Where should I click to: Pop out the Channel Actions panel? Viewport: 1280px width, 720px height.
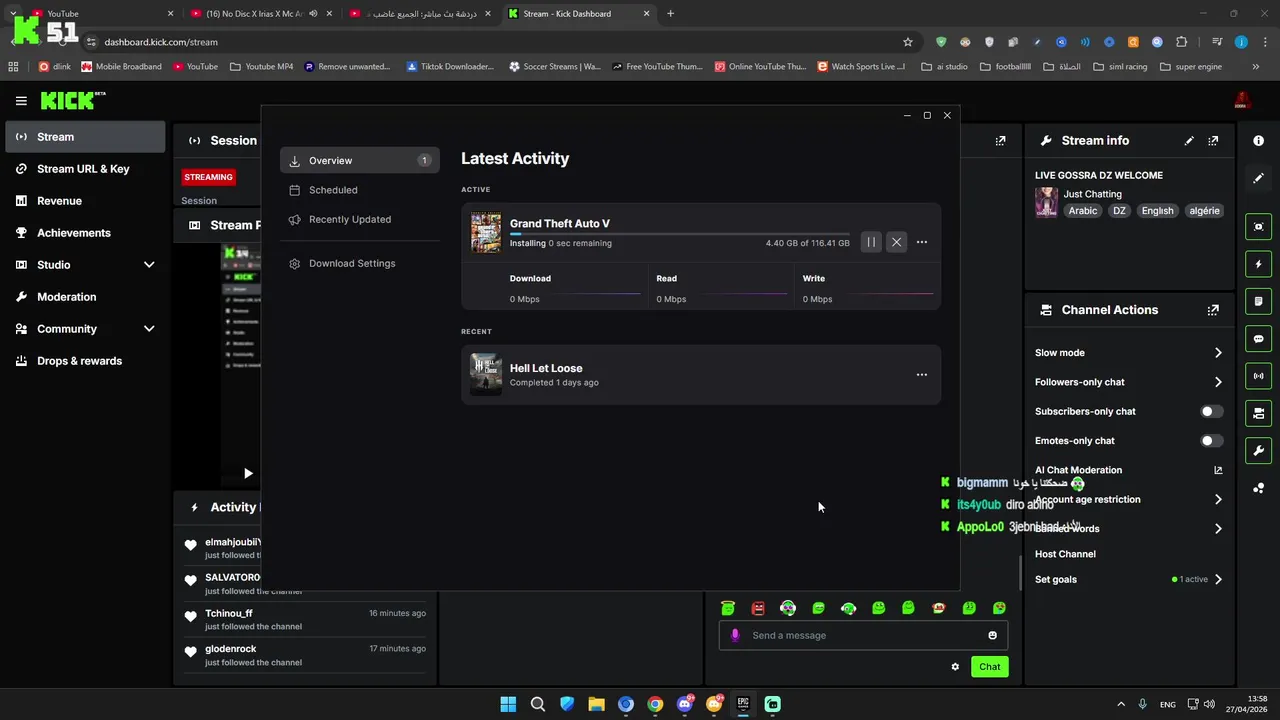pyautogui.click(x=1213, y=310)
